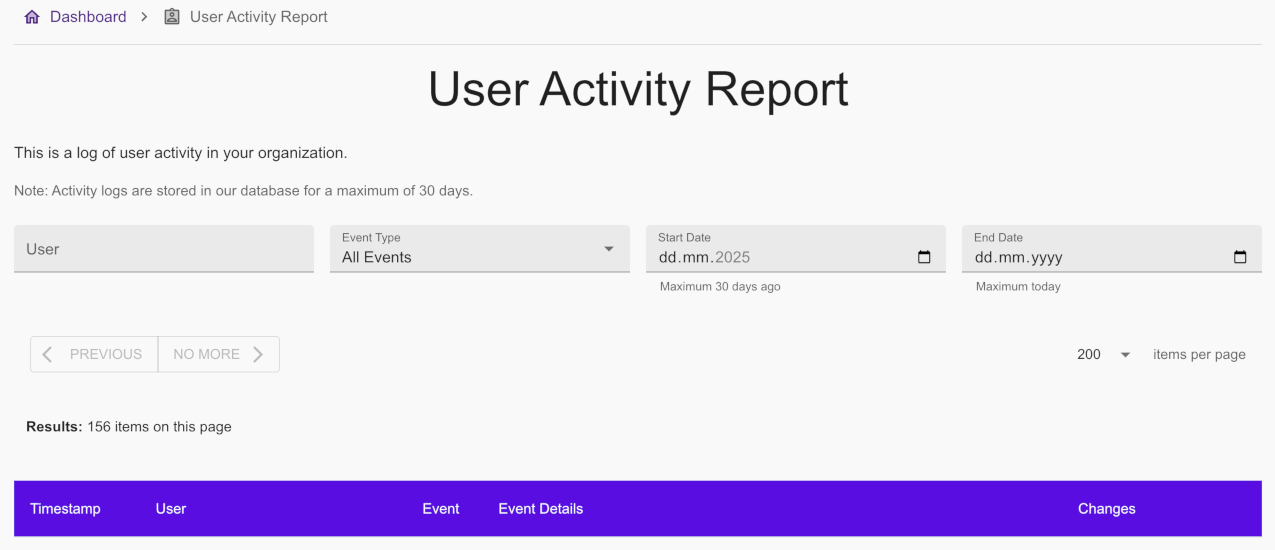Viewport: 1275px width, 550px height.
Task: Click the Timestamp column header
Action: (65, 509)
